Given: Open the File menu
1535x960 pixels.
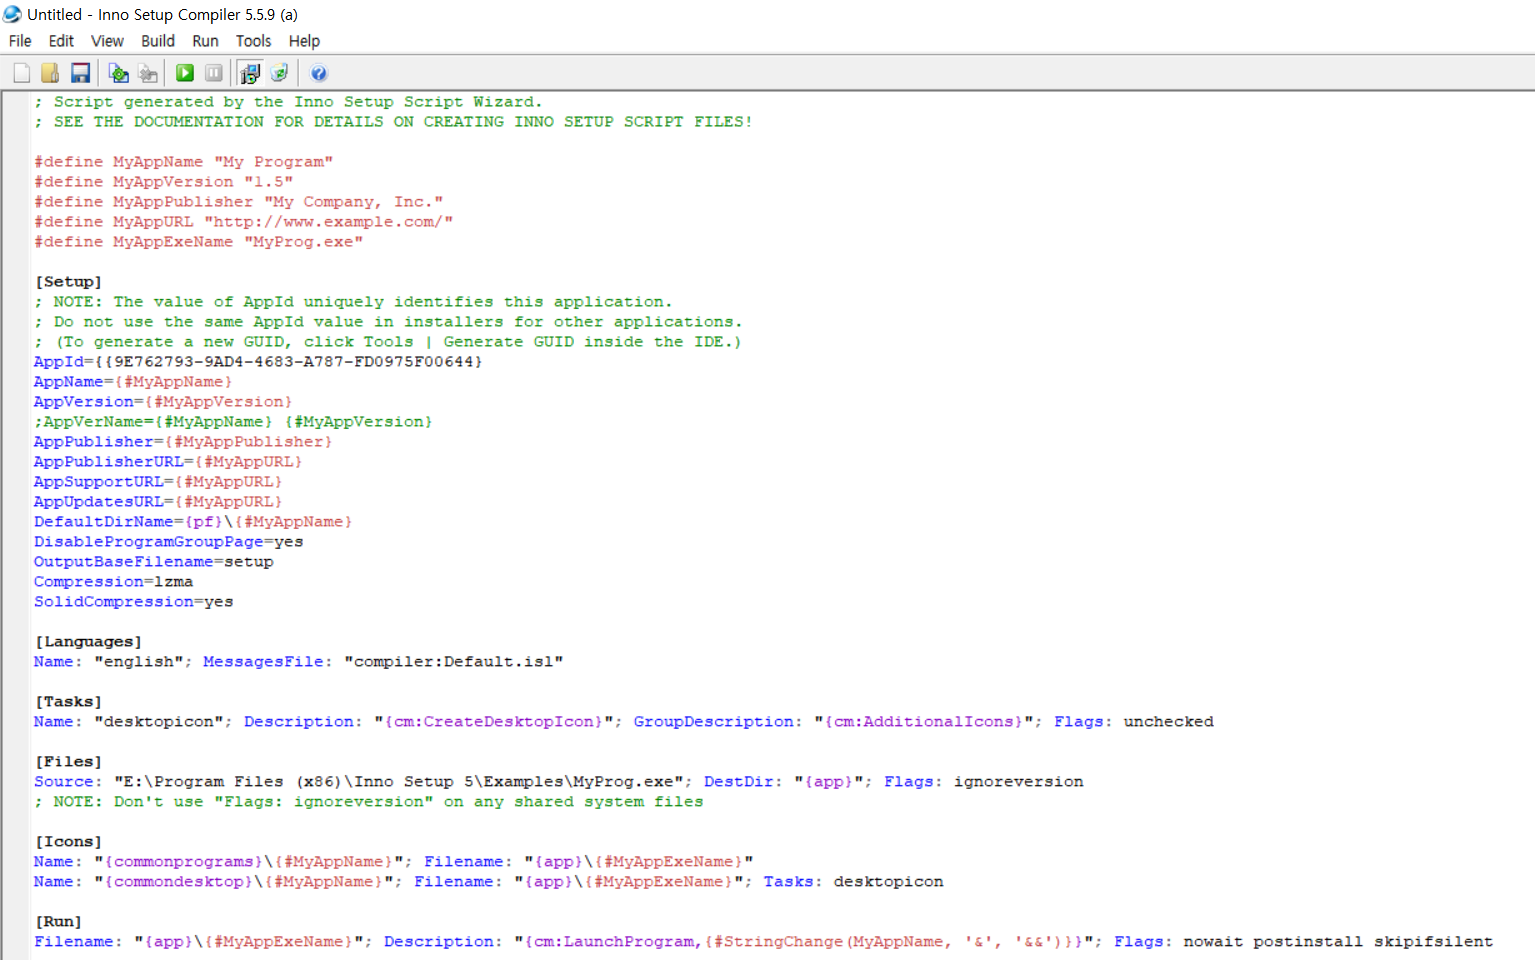Looking at the screenshot, I should (x=20, y=41).
